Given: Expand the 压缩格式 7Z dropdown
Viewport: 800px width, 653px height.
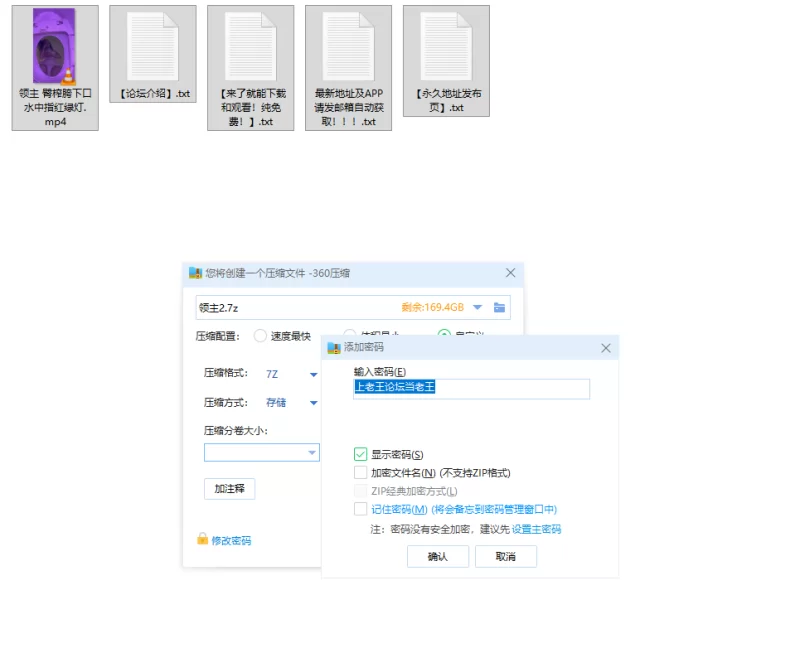Looking at the screenshot, I should [313, 374].
